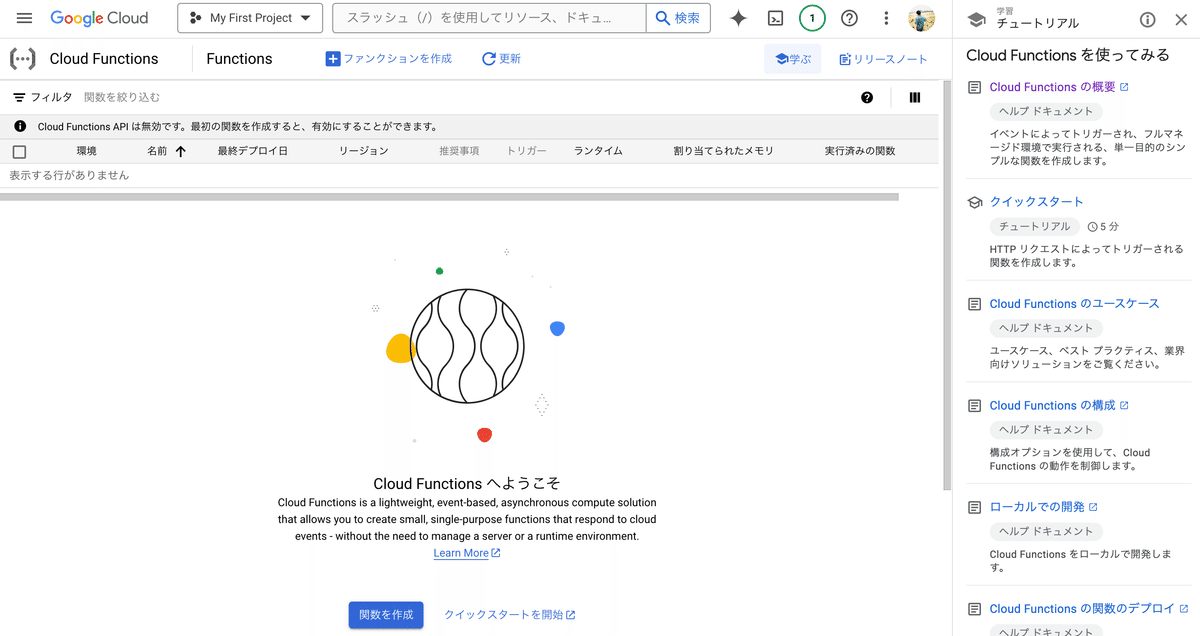
Task: Open Cloud Functions の概要 link
Action: (x=1059, y=87)
